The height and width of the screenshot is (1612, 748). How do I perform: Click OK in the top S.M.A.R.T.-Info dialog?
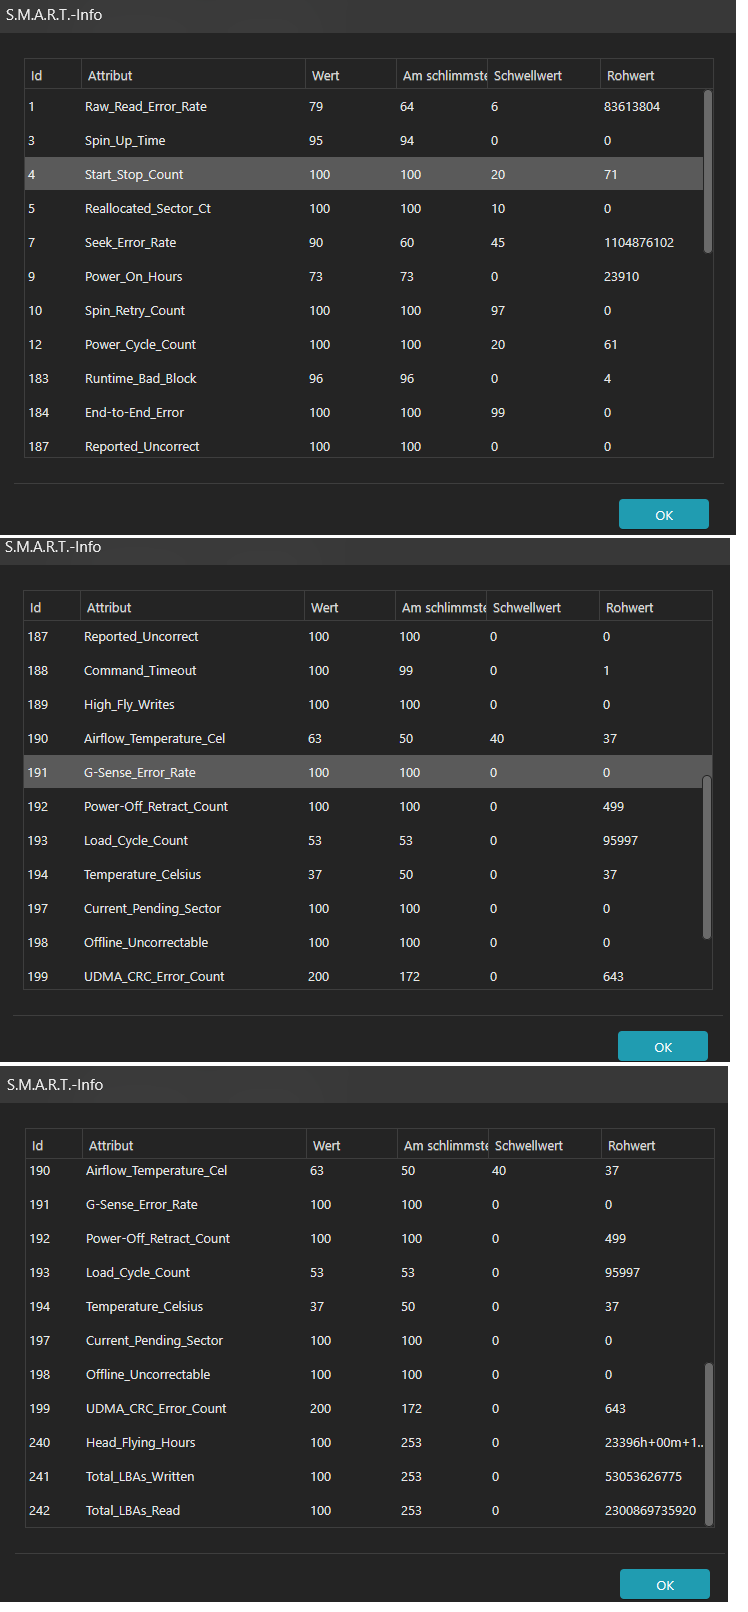pyautogui.click(x=663, y=514)
